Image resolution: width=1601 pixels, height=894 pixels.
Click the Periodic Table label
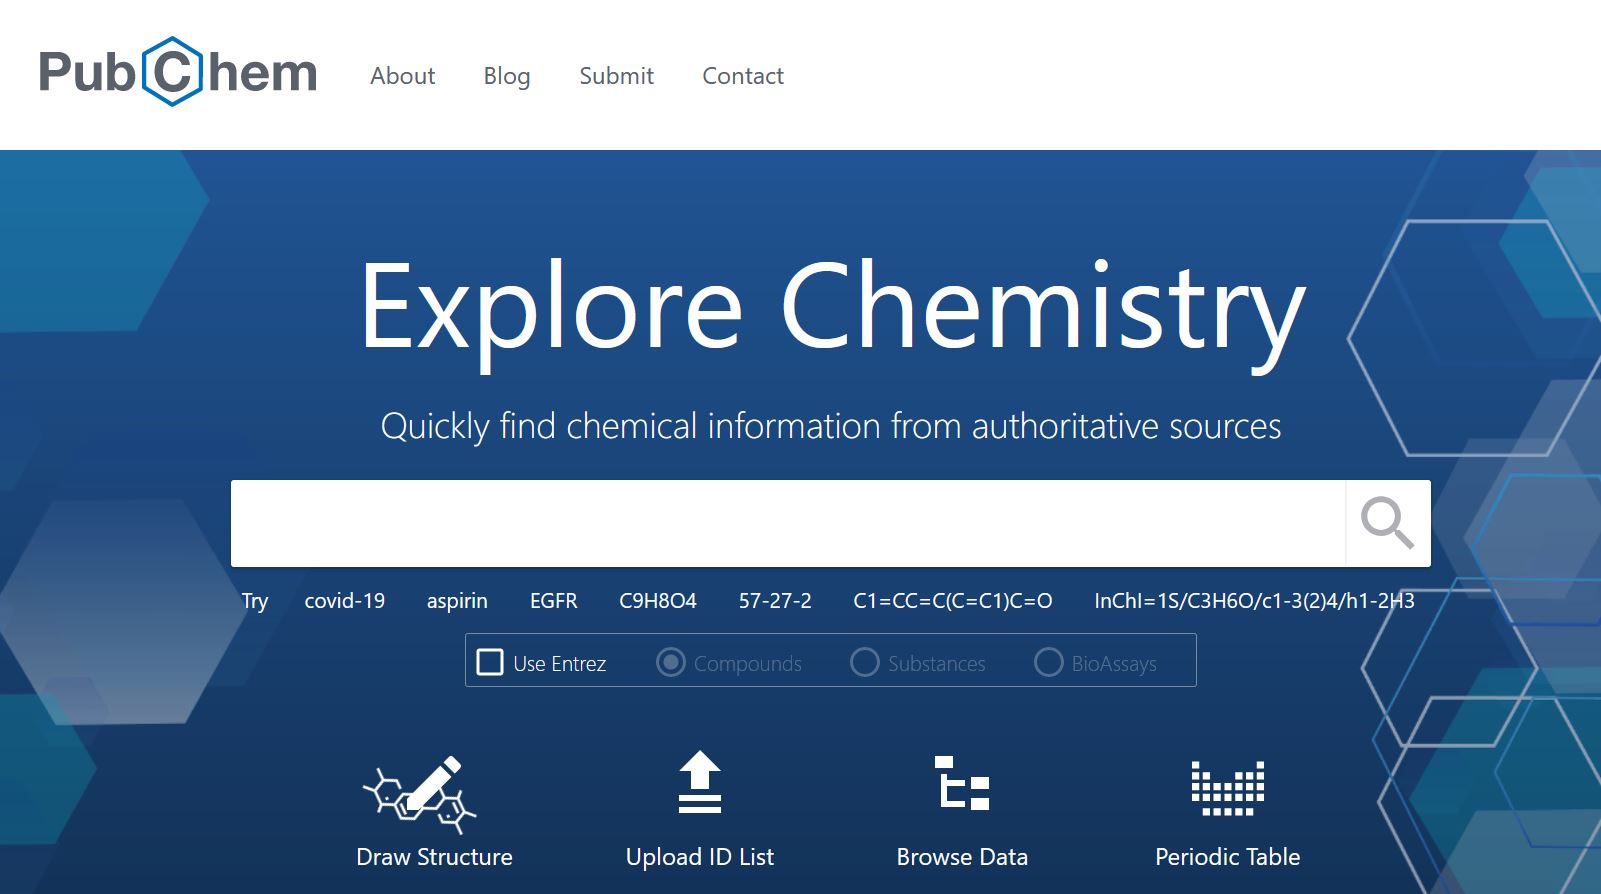pyautogui.click(x=1228, y=857)
